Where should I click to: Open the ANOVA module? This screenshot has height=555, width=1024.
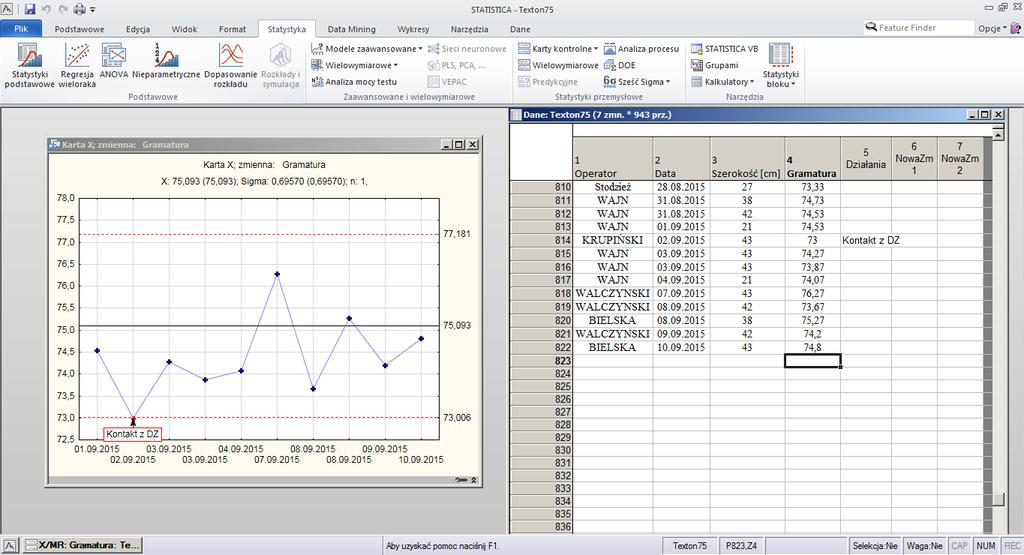click(x=114, y=61)
